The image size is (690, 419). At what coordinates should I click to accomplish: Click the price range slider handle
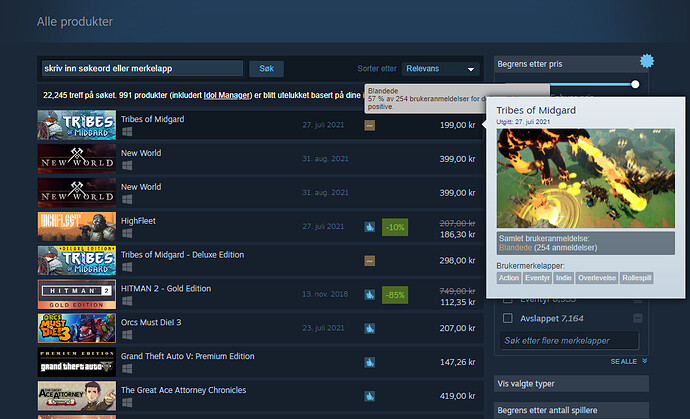point(635,84)
